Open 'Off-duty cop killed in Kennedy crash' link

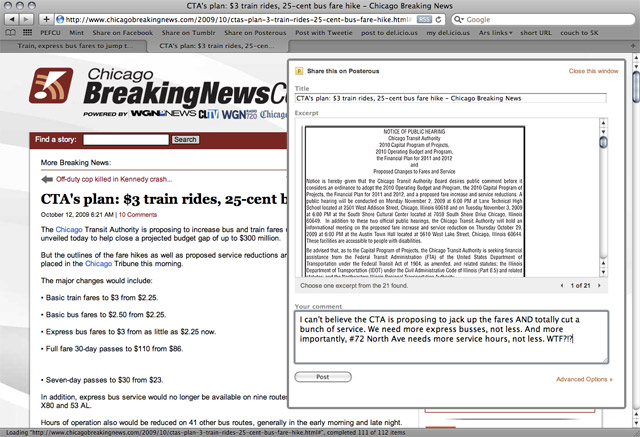click(114, 179)
